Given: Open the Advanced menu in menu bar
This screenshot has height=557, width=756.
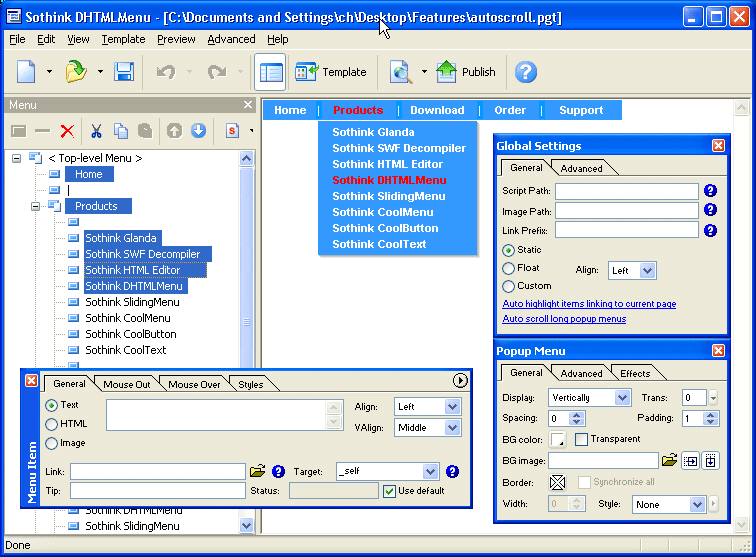Looking at the screenshot, I should (231, 39).
